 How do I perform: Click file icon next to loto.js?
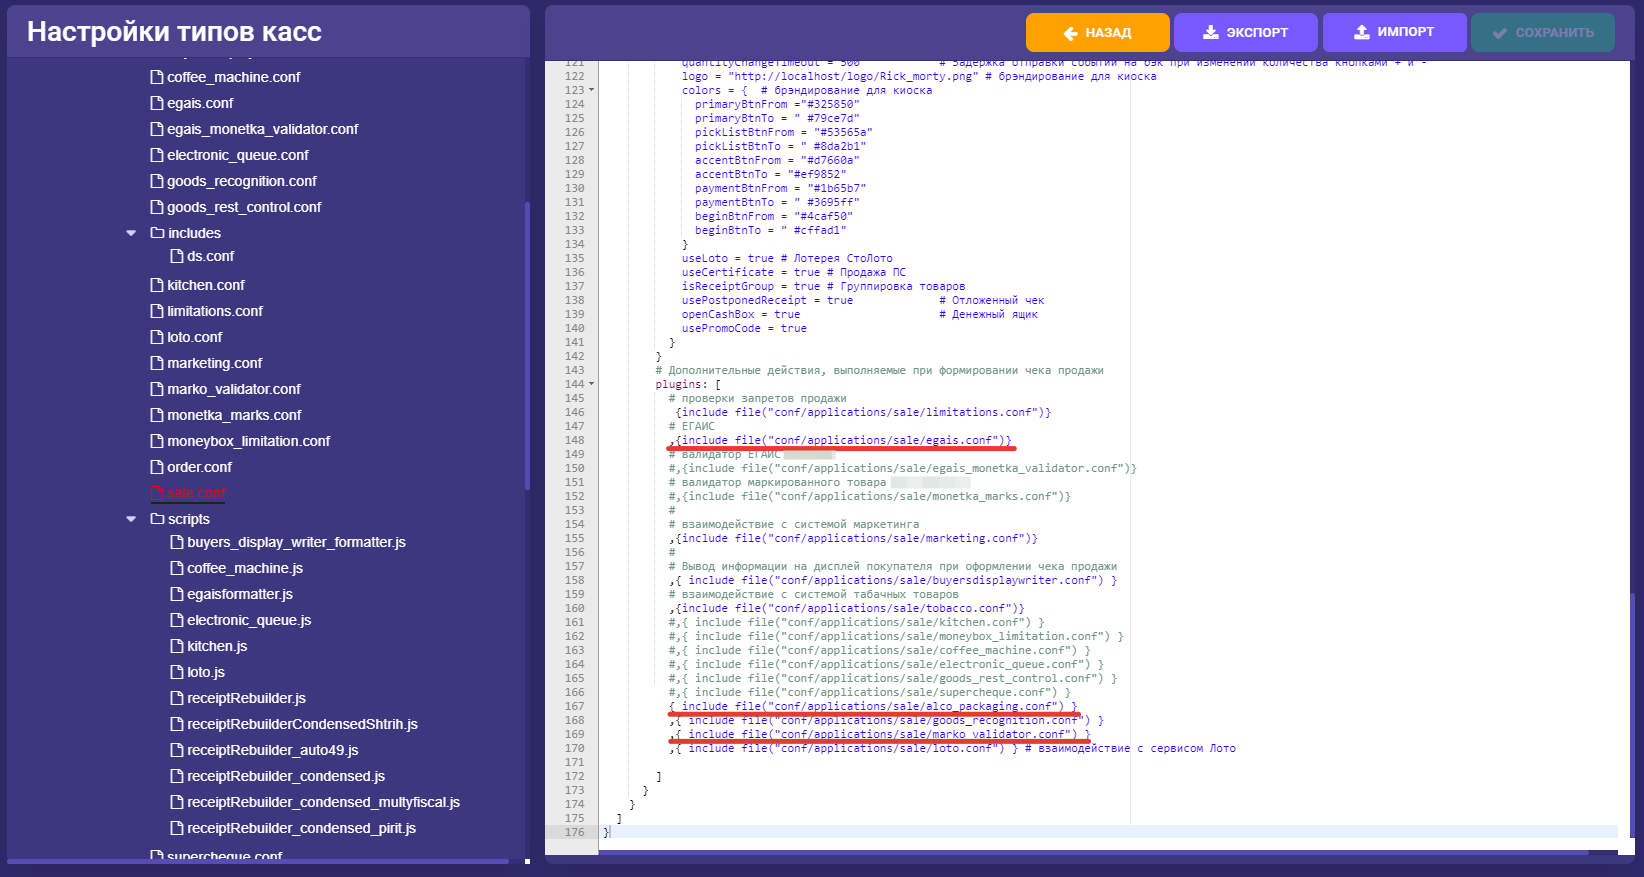177,672
